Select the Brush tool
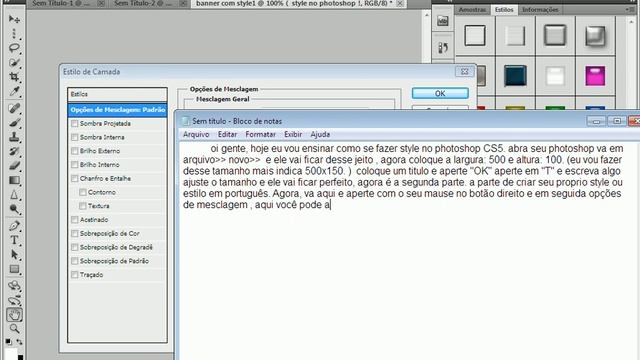Image resolution: width=640 pixels, height=360 pixels. point(14,122)
